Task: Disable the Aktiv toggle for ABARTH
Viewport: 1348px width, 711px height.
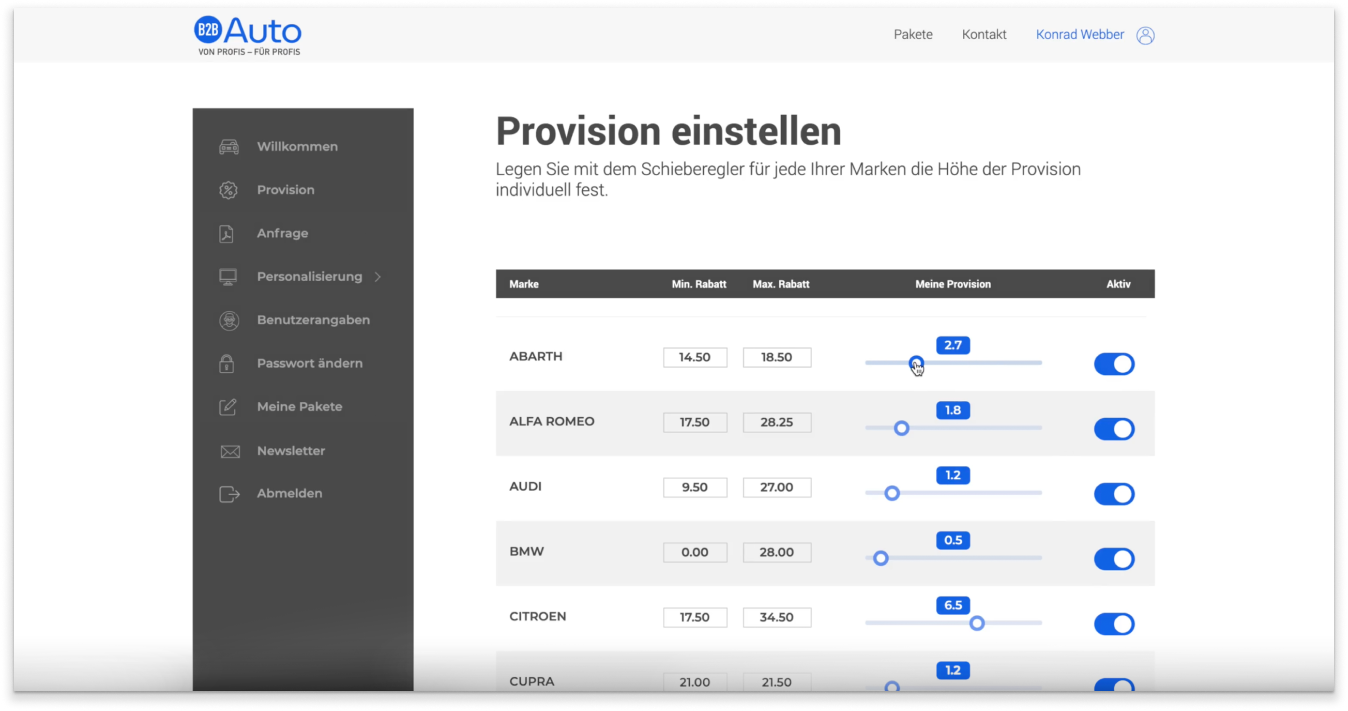Action: [x=1114, y=364]
